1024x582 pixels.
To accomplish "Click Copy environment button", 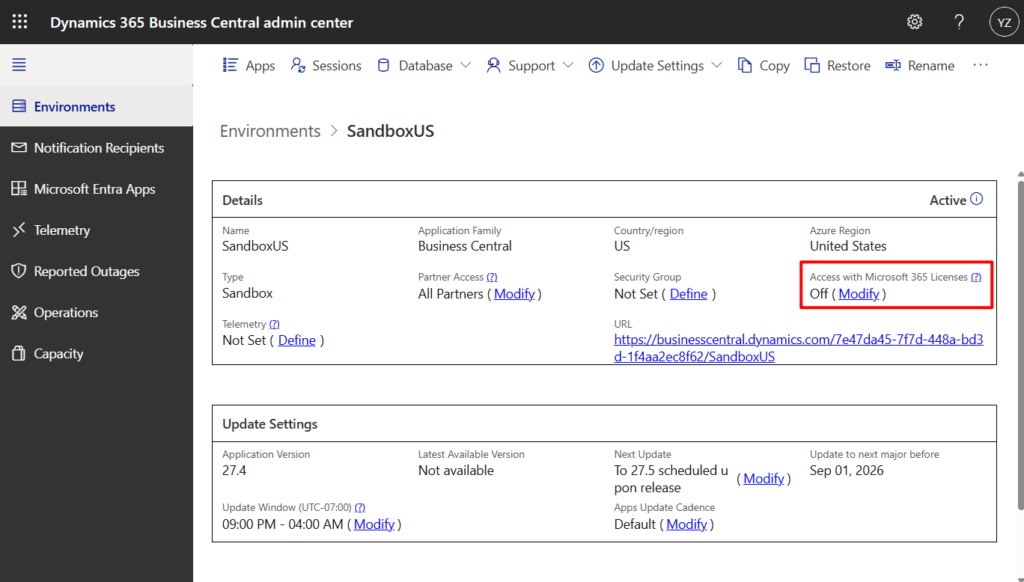I will (763, 65).
